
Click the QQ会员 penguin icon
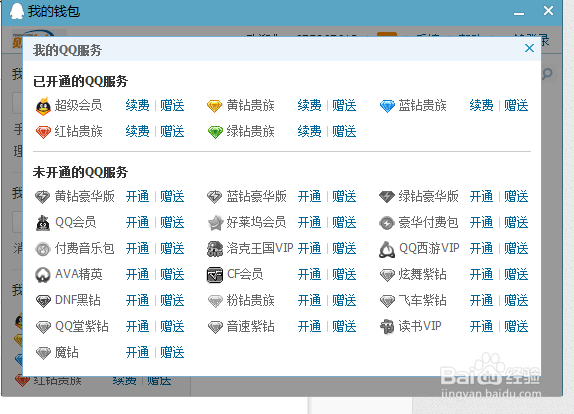tap(43, 223)
